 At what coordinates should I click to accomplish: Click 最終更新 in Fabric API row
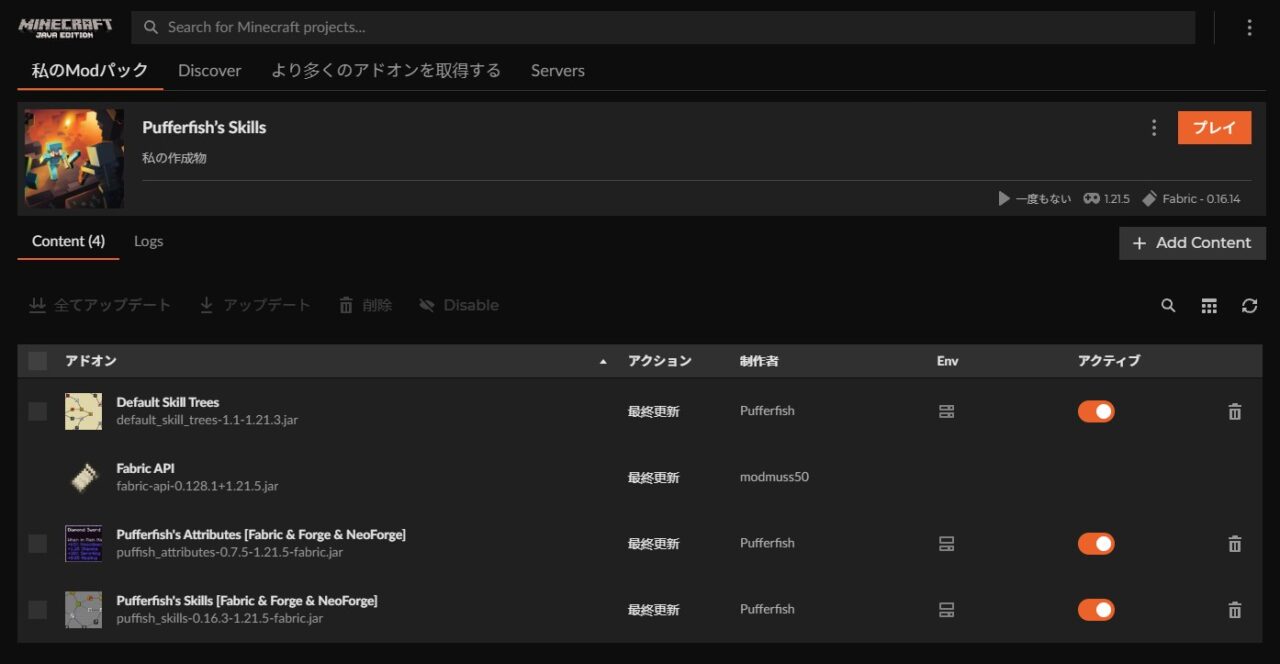tap(653, 478)
